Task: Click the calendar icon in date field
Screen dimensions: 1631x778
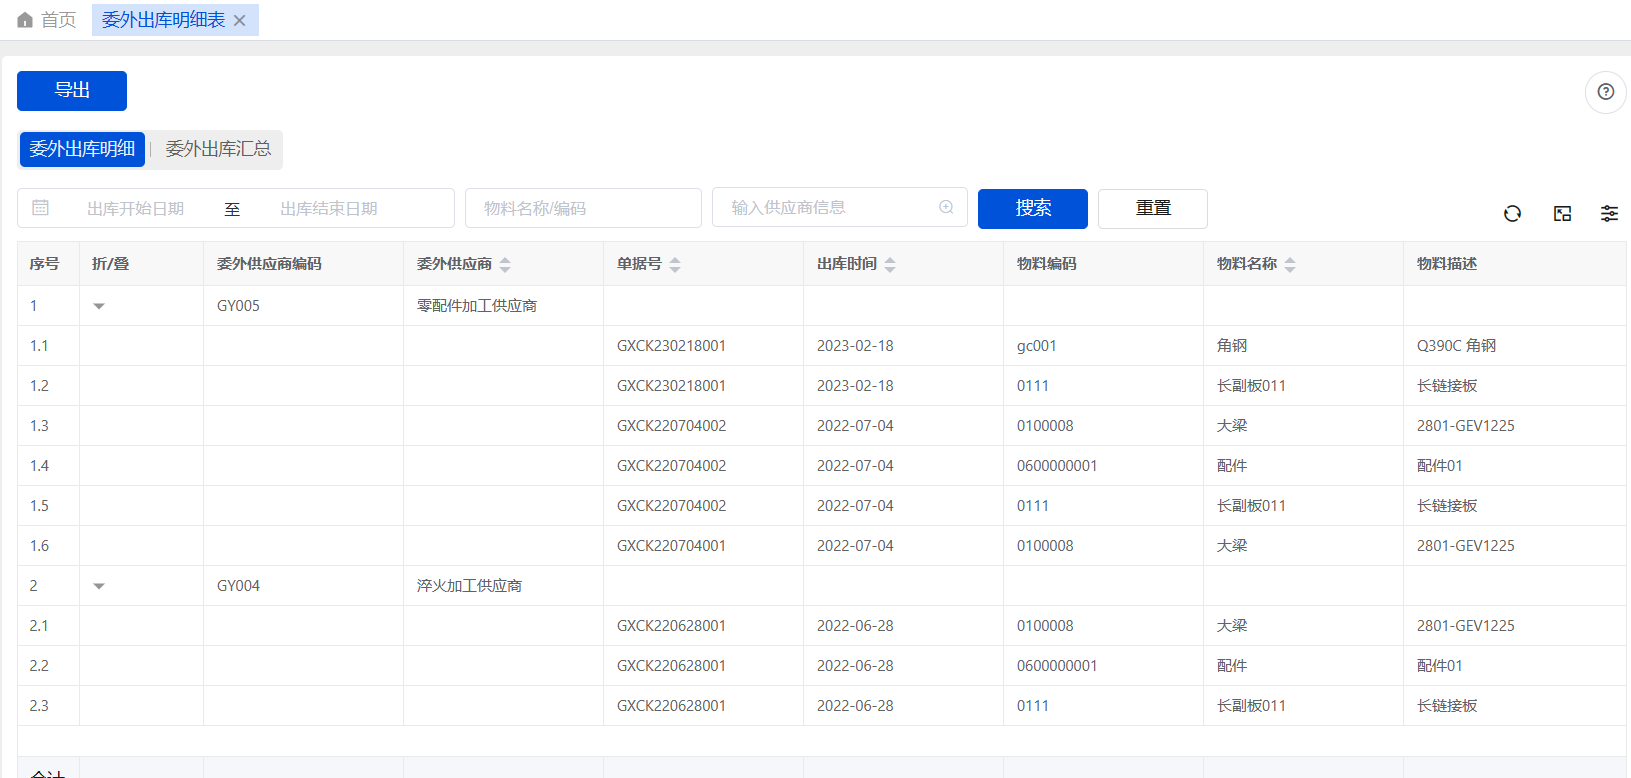Action: (x=41, y=208)
